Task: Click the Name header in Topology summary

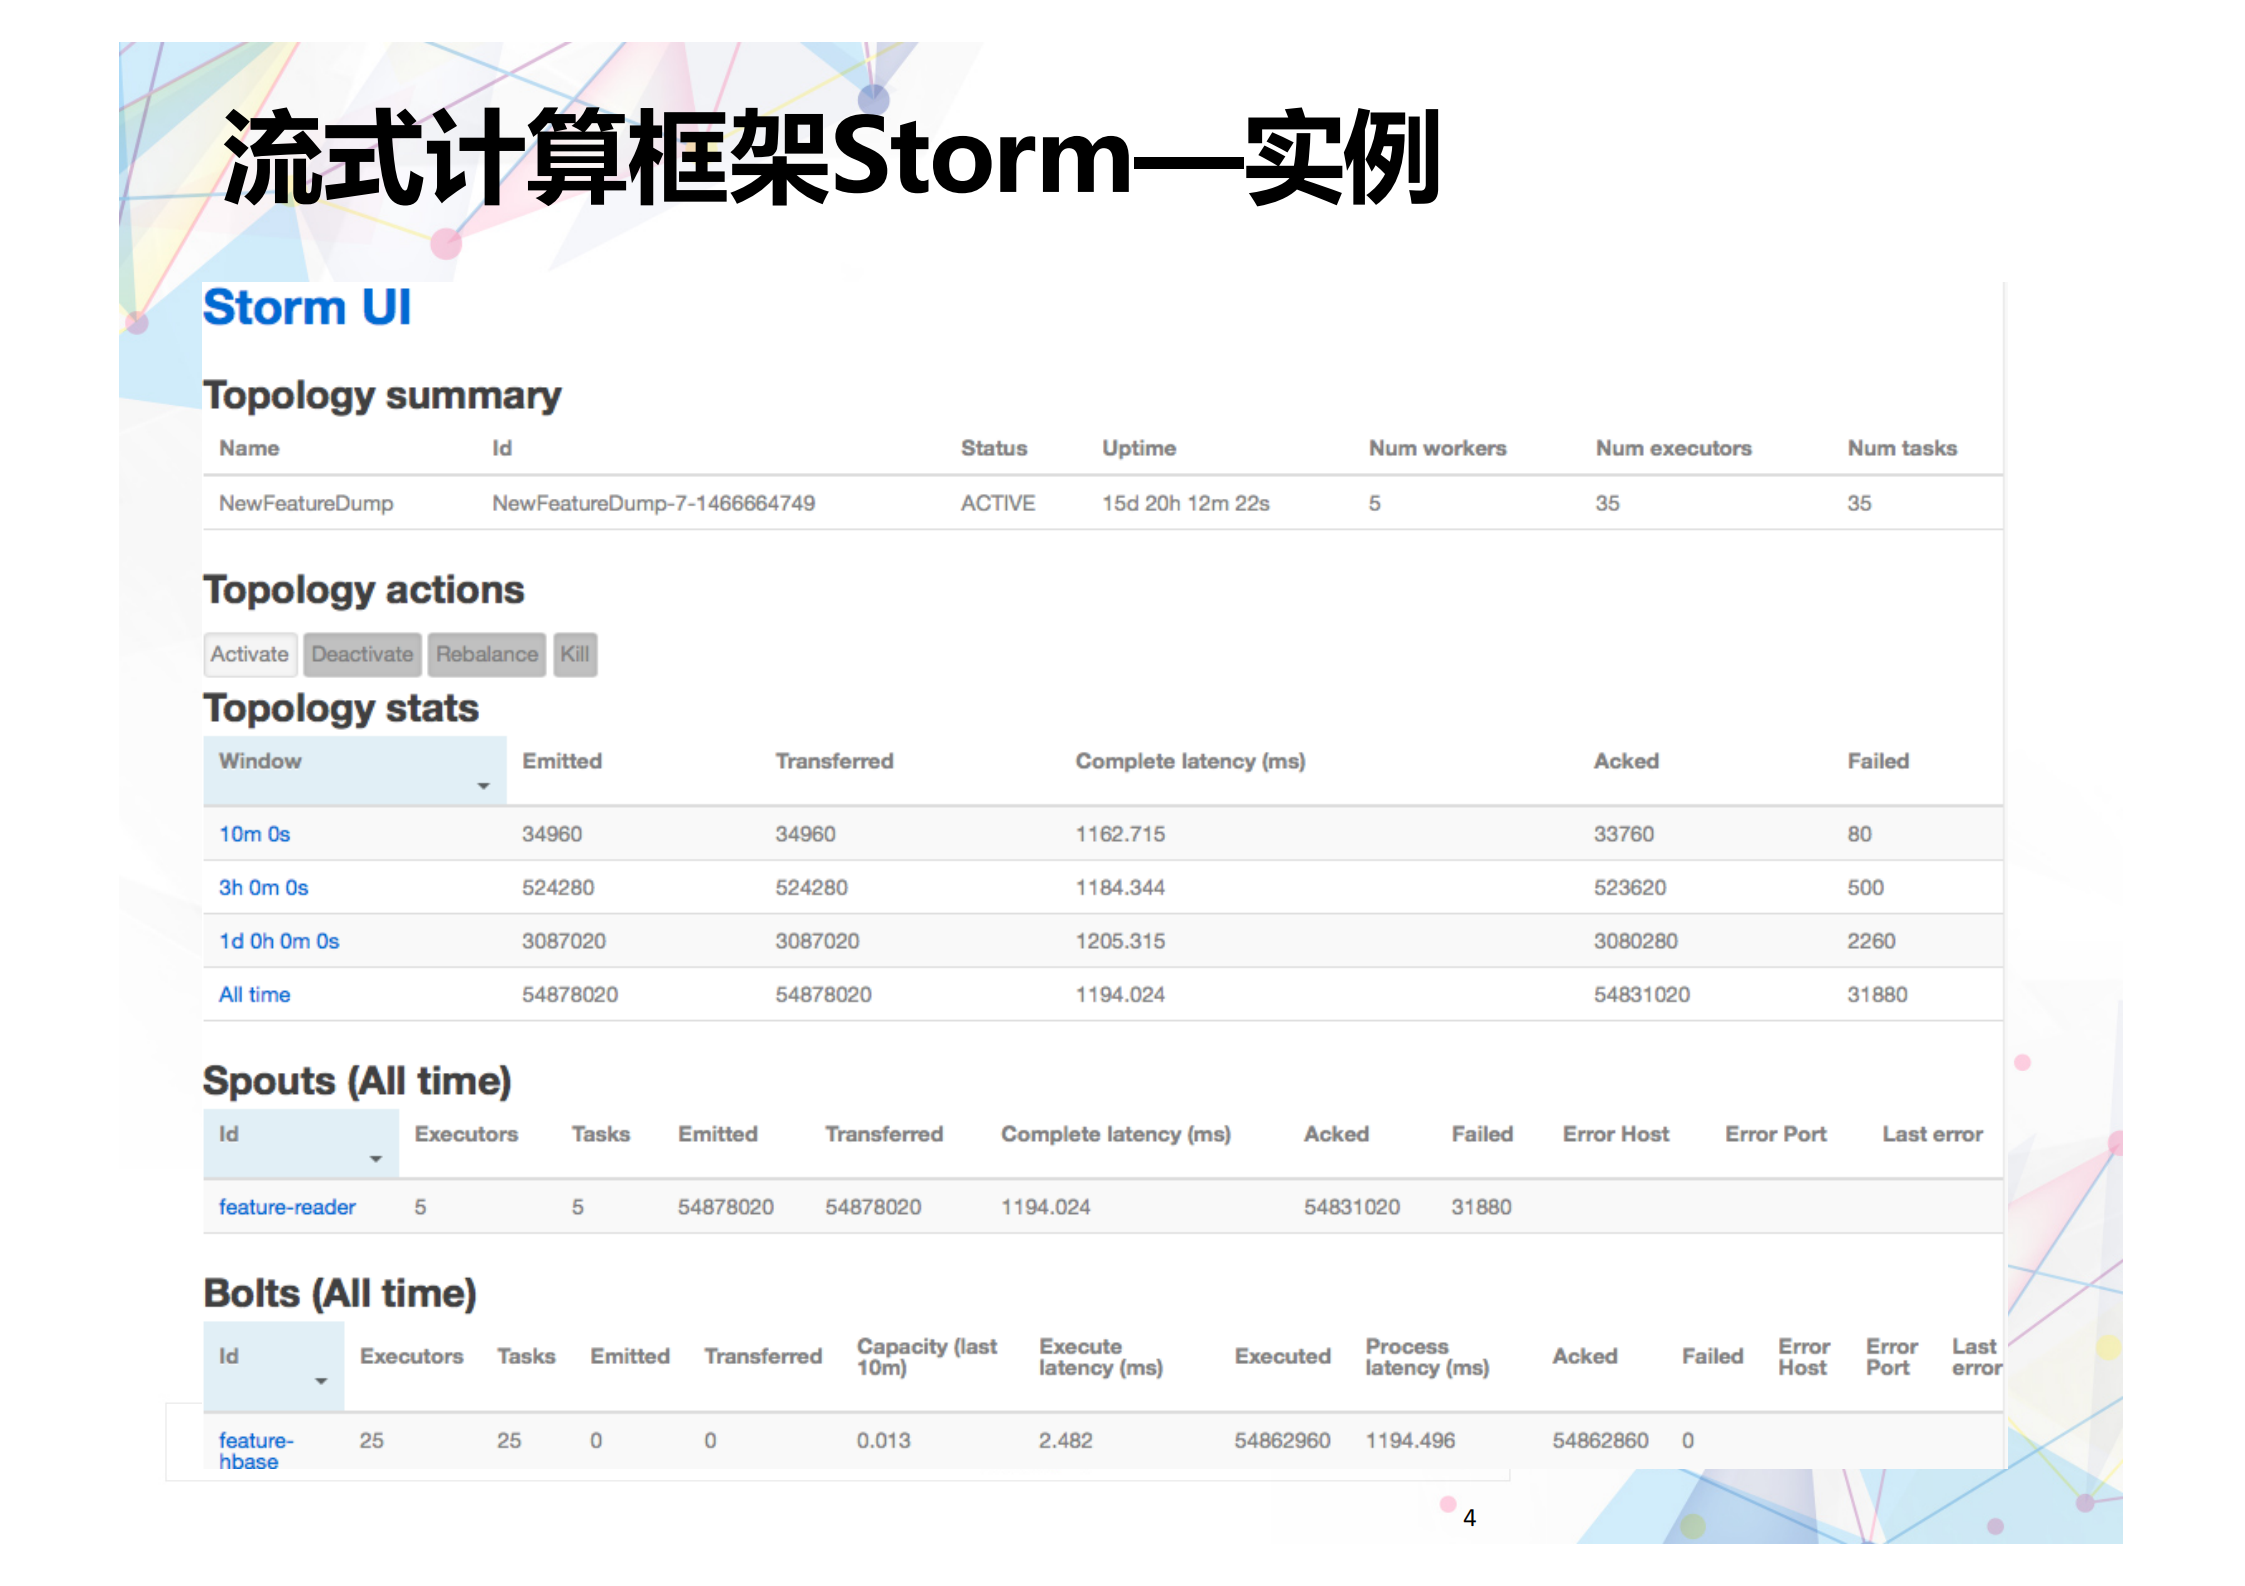Action: 248,448
